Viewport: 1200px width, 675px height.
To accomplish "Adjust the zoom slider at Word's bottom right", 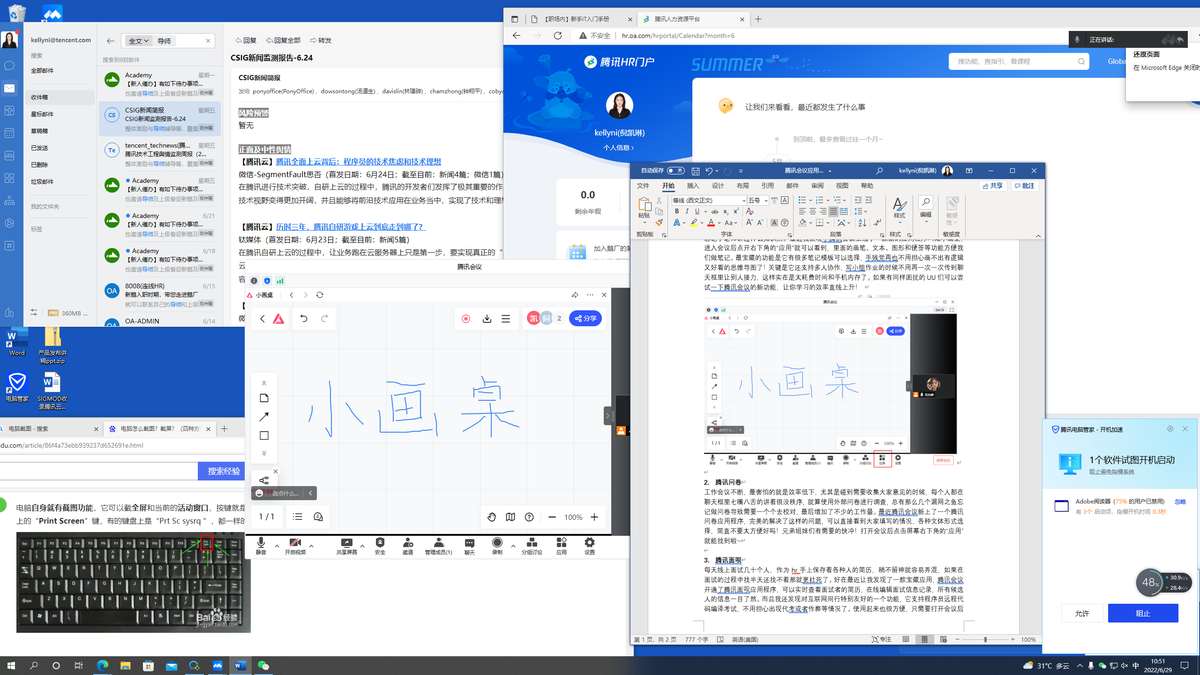I will [986, 639].
